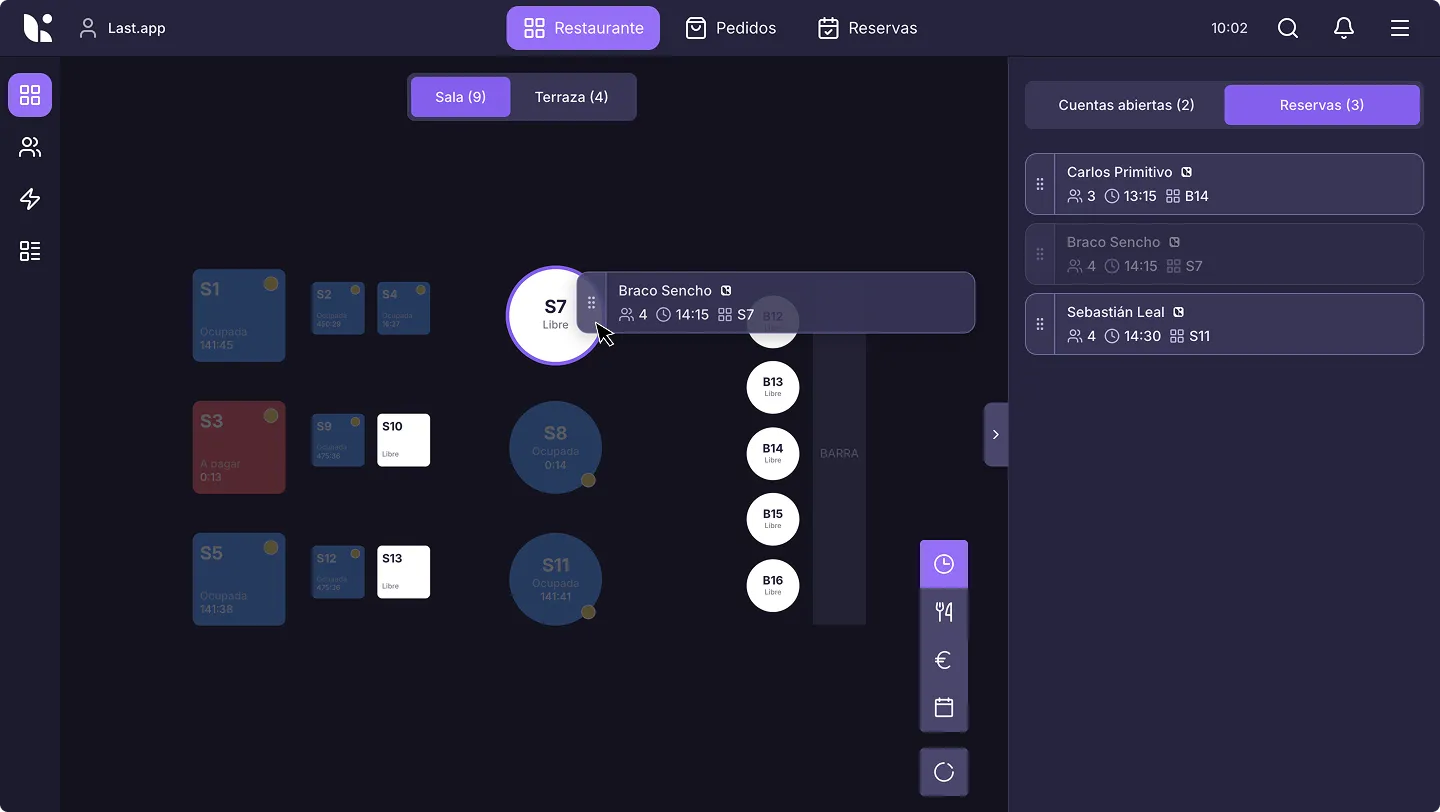Click clock icon beside 14:30 in Sebastián card

tap(1112, 336)
